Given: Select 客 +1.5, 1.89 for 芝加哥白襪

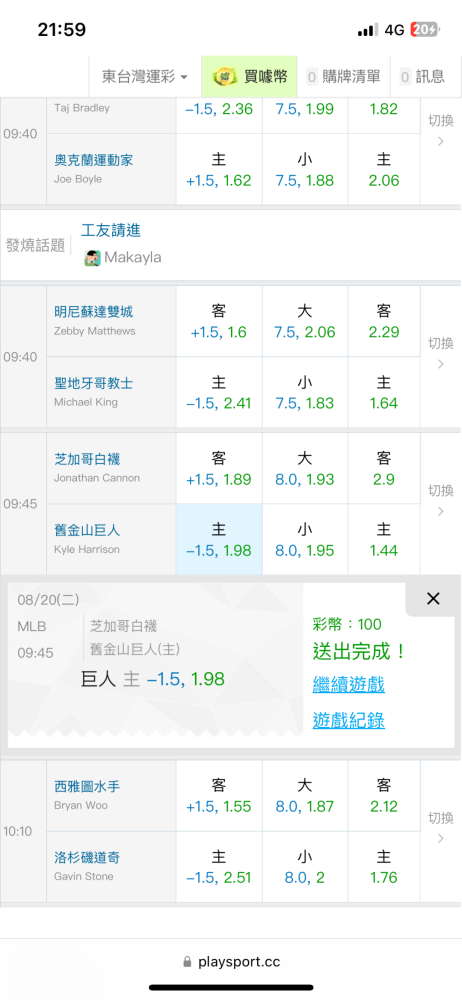Looking at the screenshot, I should pyautogui.click(x=219, y=468).
